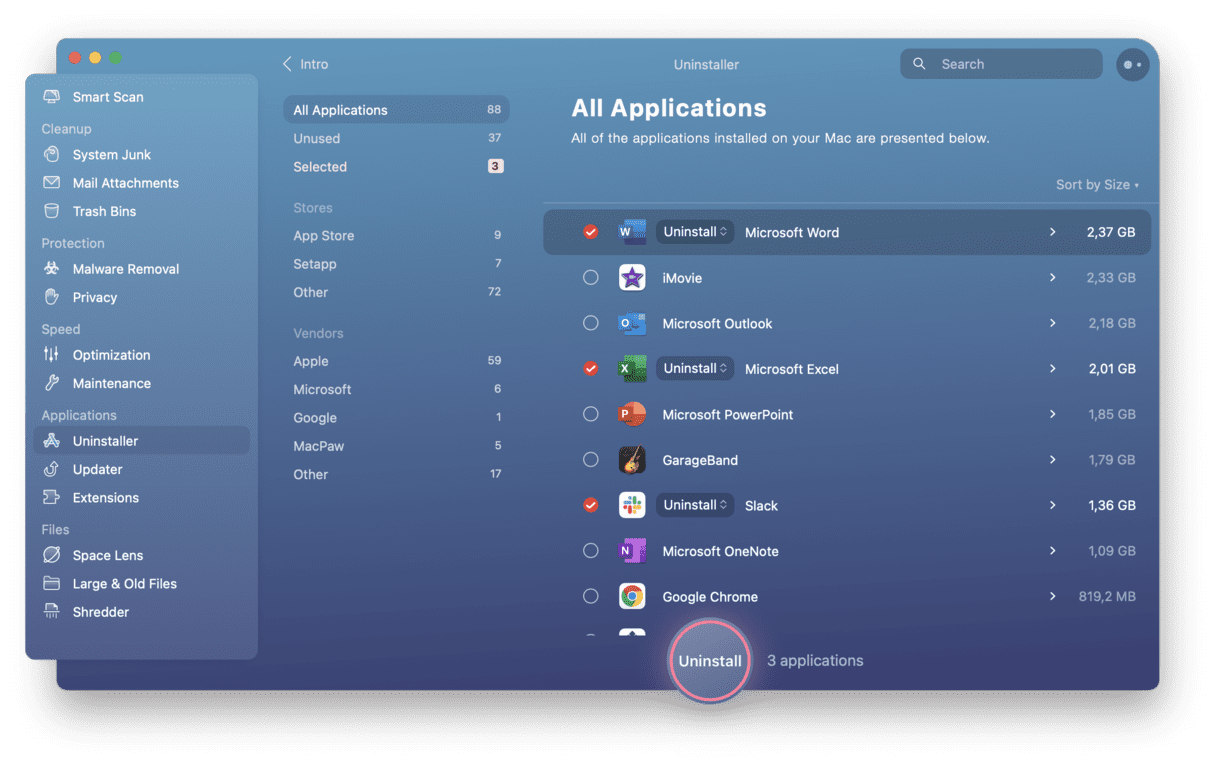Filter by Apple vendor
The width and height of the screenshot is (1216, 765).
396,361
